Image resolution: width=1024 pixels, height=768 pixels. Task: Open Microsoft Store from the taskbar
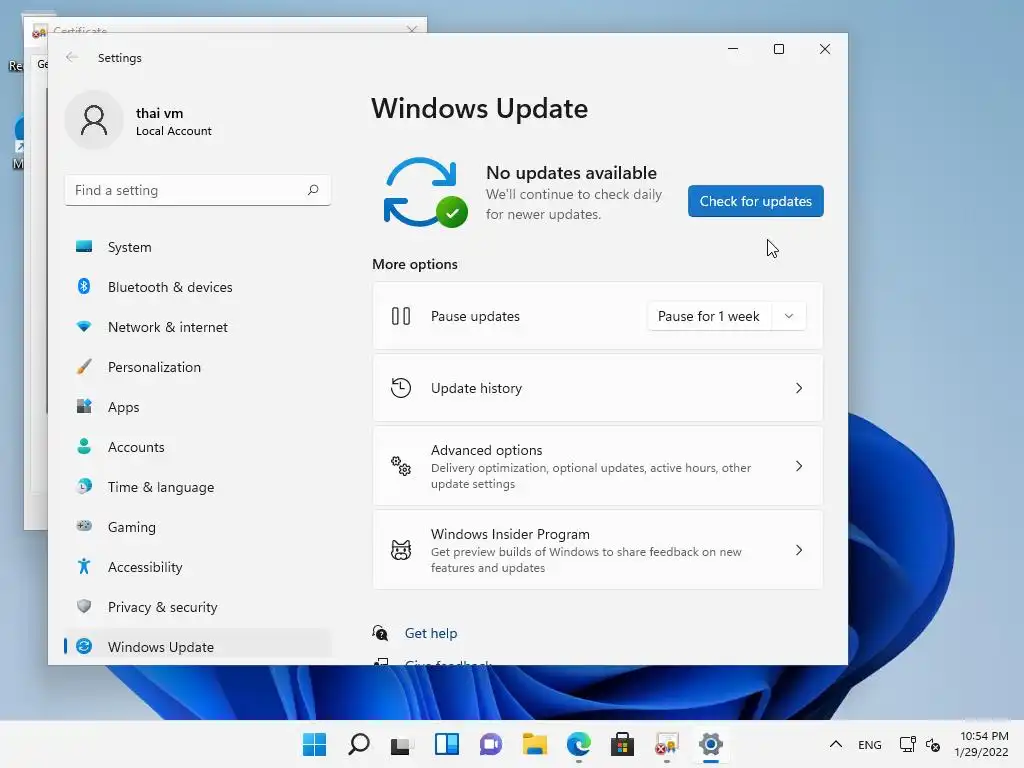click(622, 744)
